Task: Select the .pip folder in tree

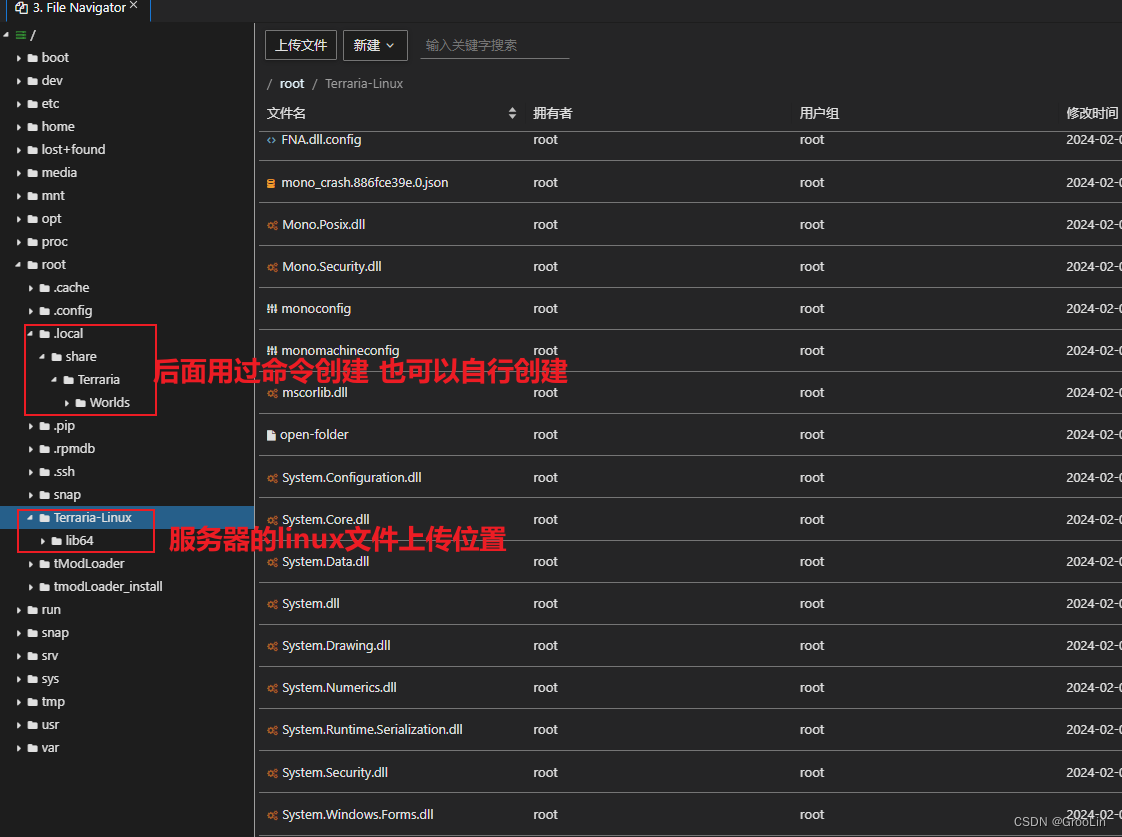Action: tap(64, 426)
